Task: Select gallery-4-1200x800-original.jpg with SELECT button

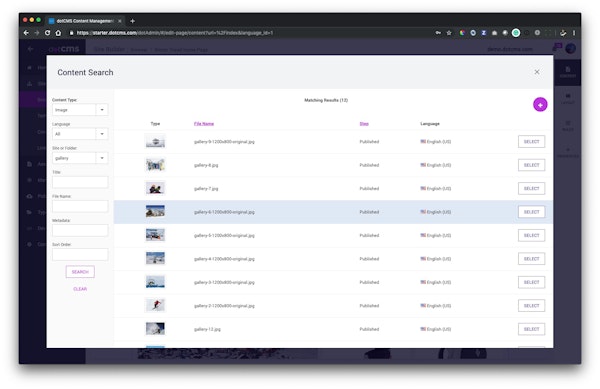Action: 531,259
